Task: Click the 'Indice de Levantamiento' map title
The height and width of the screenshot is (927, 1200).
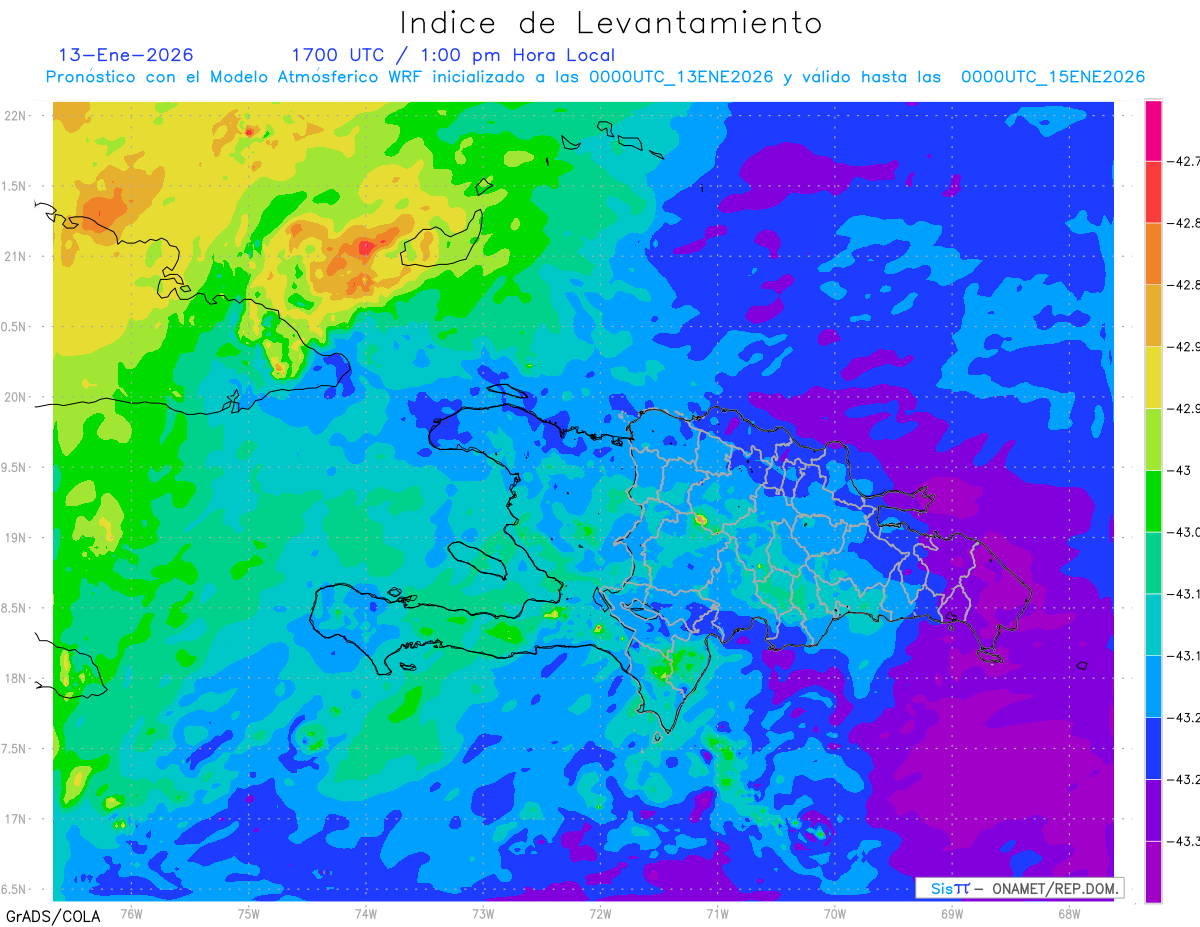Action: click(611, 23)
